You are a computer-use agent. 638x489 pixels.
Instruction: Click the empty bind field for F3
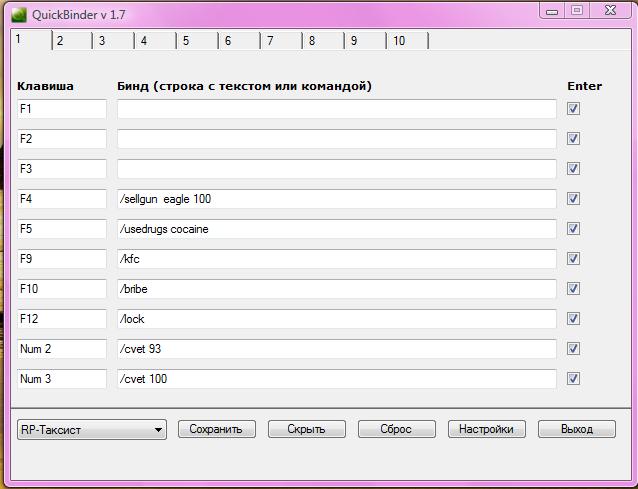point(337,169)
